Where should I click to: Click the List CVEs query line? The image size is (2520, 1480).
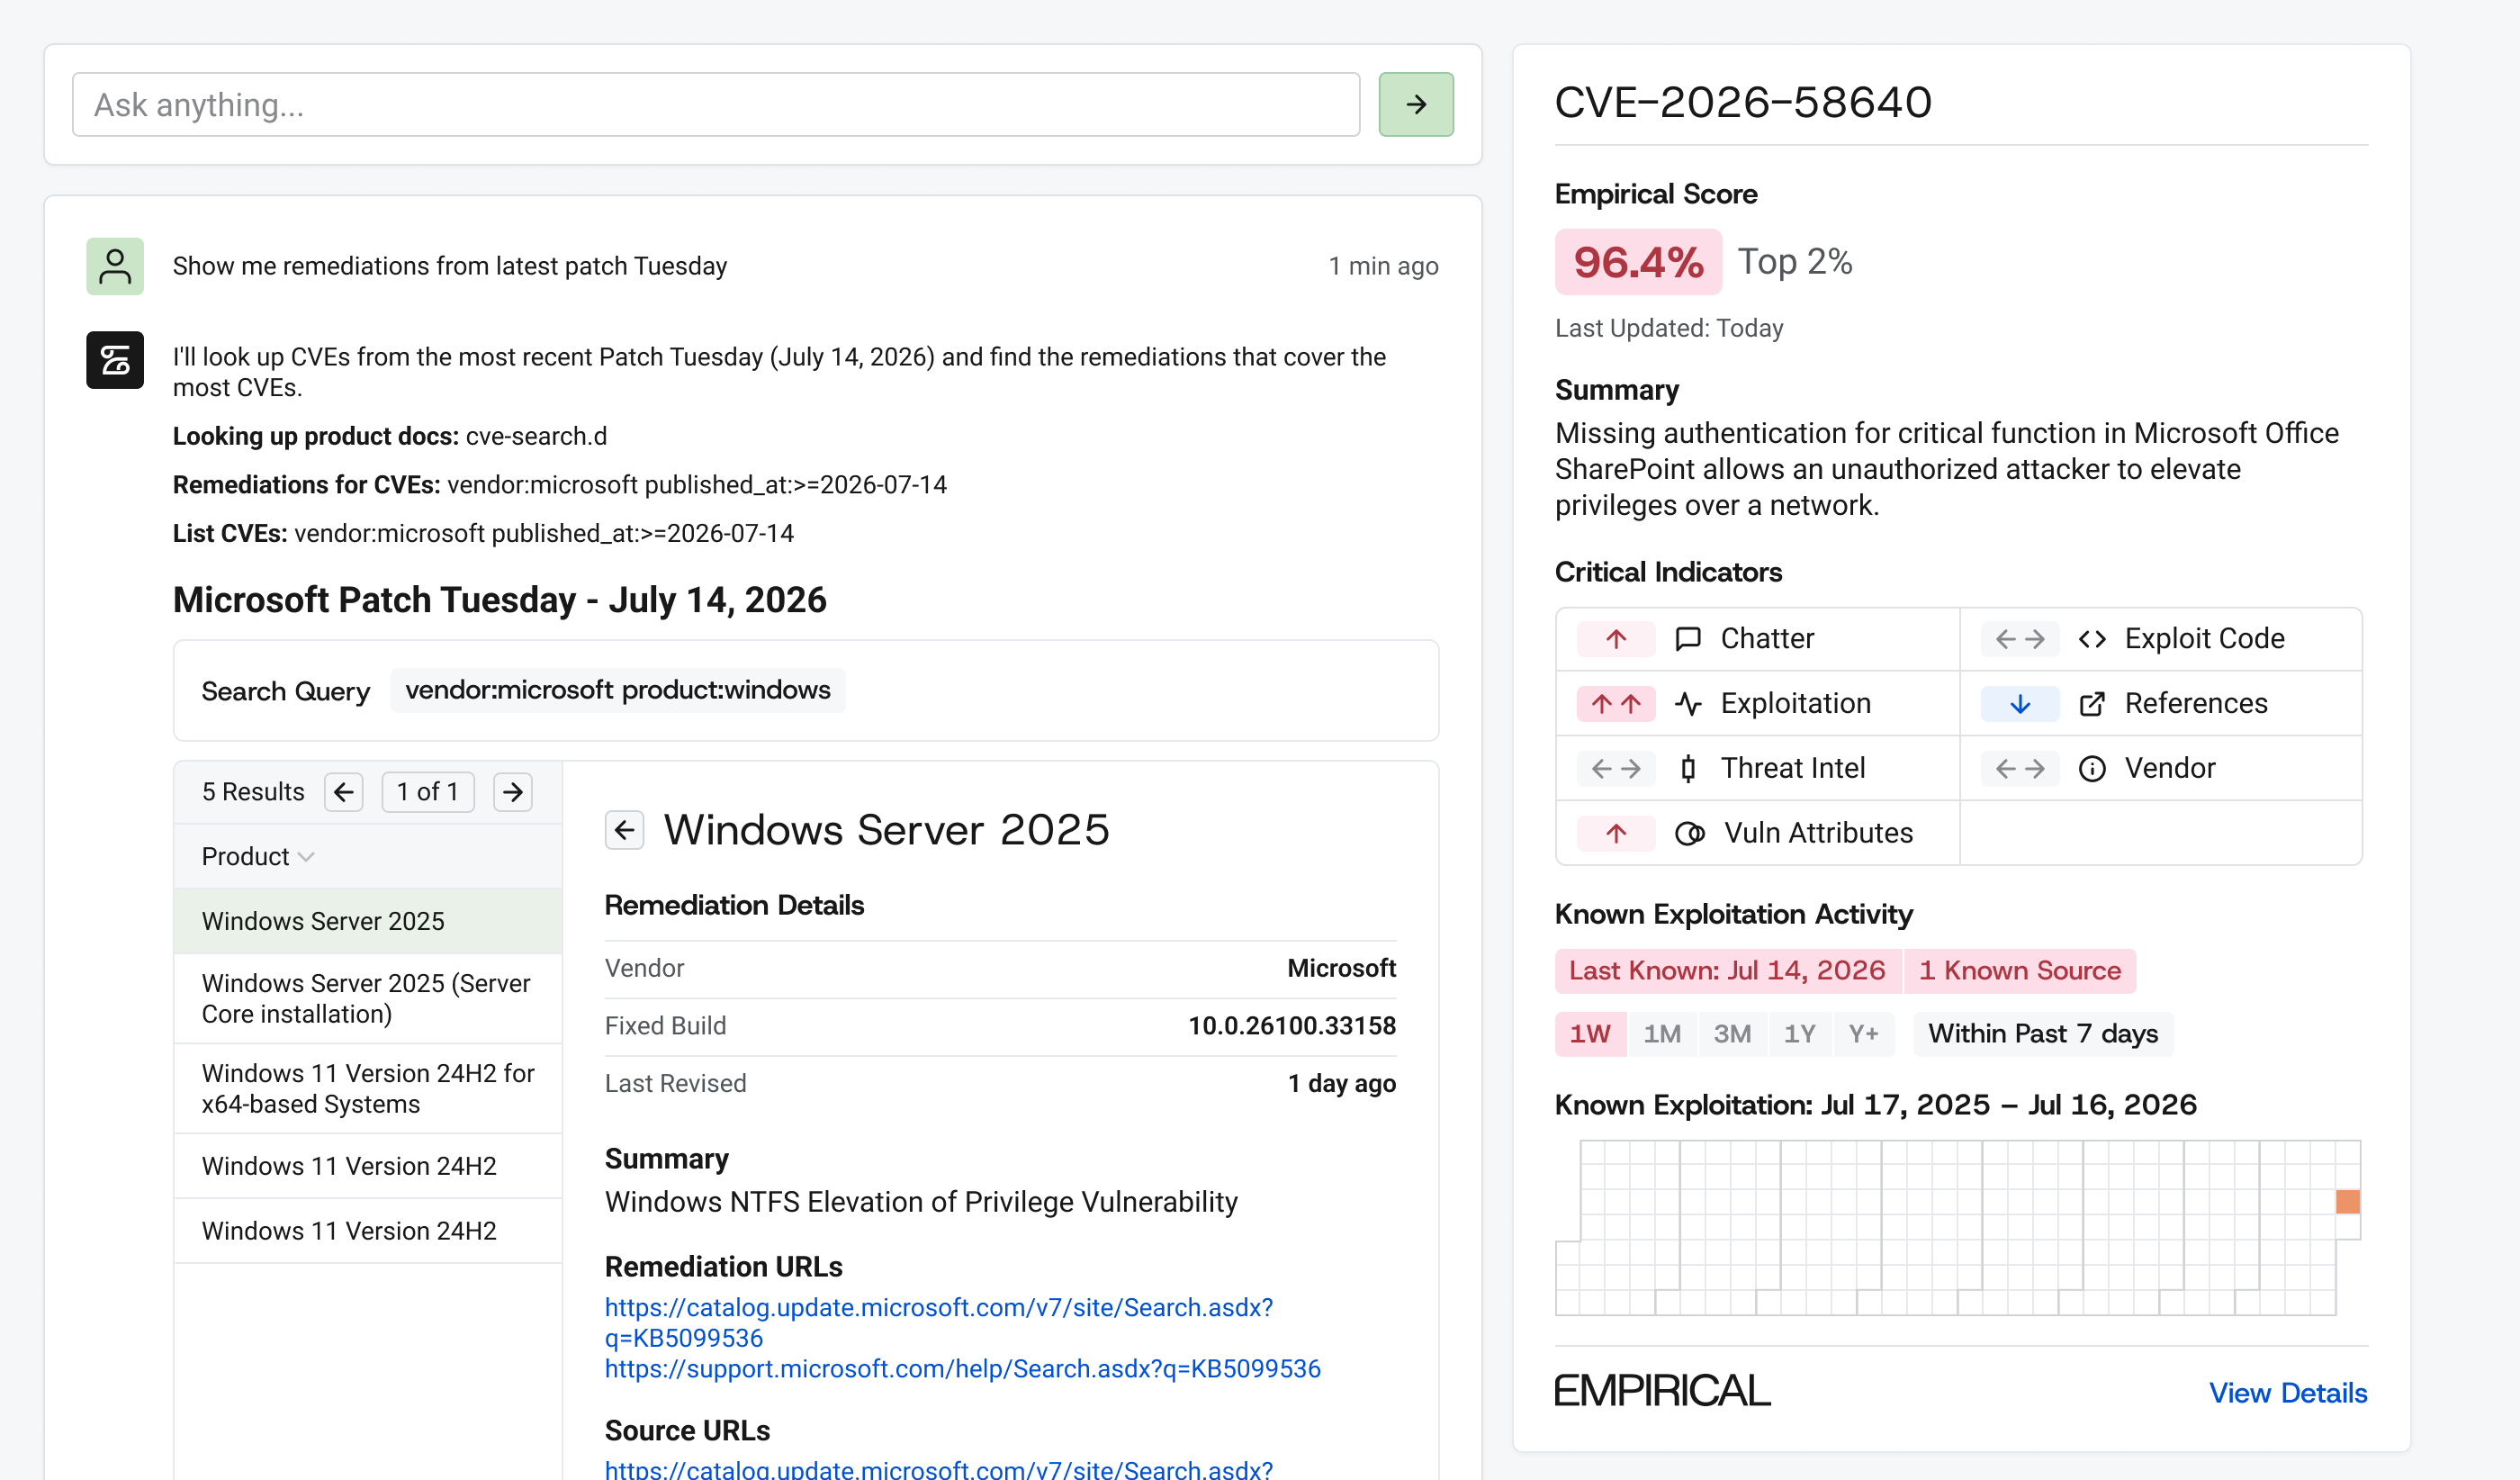[483, 533]
